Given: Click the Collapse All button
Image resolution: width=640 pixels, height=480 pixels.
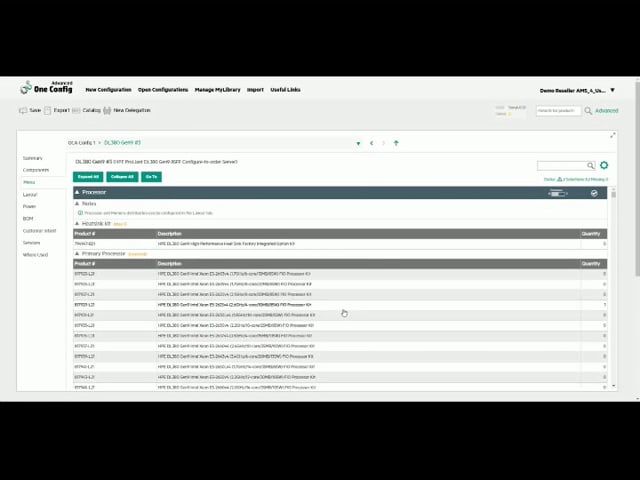Looking at the screenshot, I should (x=122, y=177).
